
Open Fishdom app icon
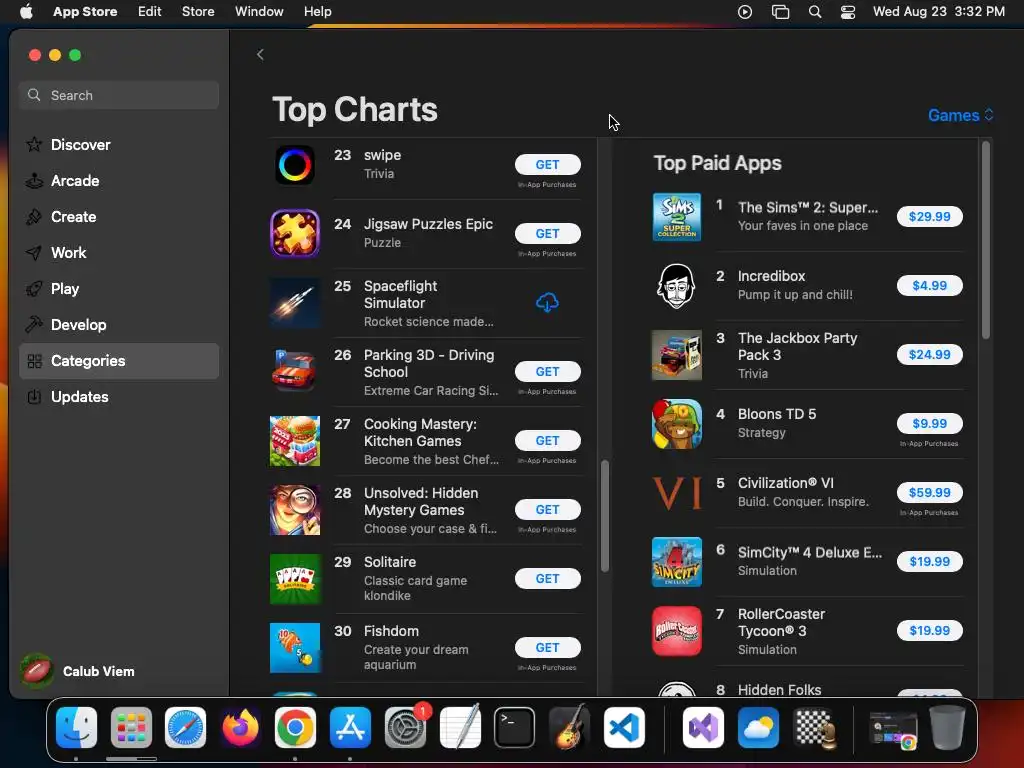coord(295,648)
